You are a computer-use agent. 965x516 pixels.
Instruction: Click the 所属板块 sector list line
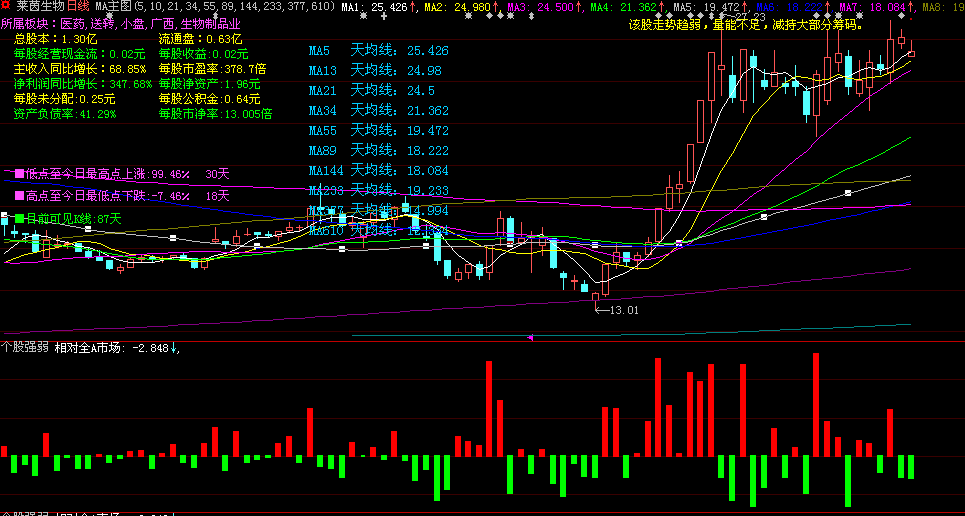[x=121, y=24]
